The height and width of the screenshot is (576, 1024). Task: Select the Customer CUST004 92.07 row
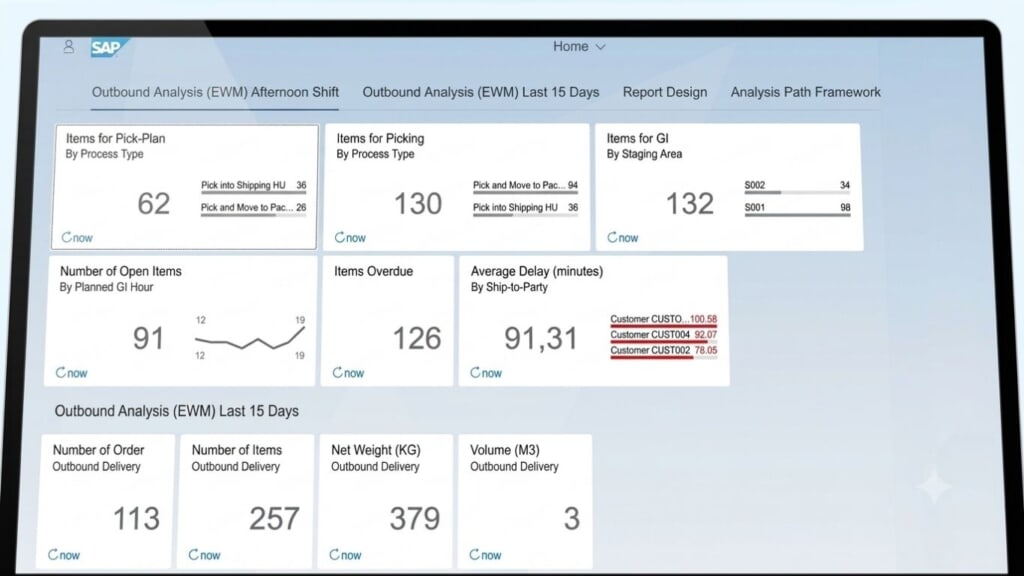coord(664,336)
